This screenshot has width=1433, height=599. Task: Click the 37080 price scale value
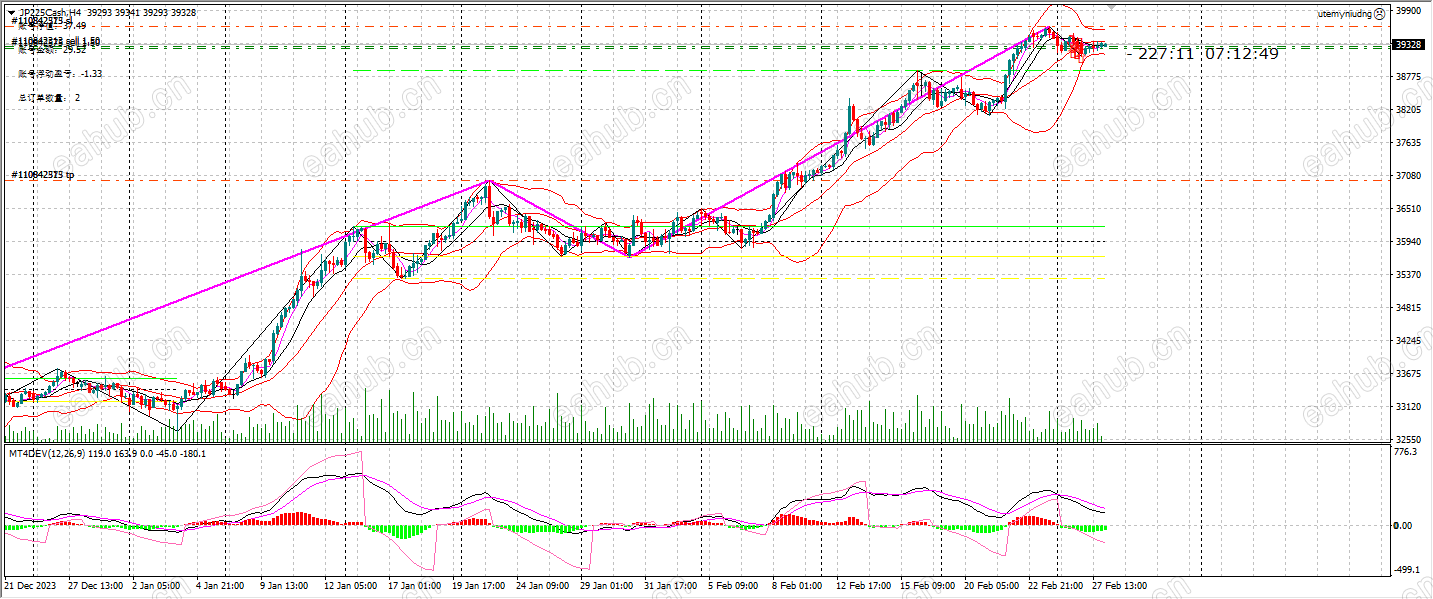click(1408, 175)
